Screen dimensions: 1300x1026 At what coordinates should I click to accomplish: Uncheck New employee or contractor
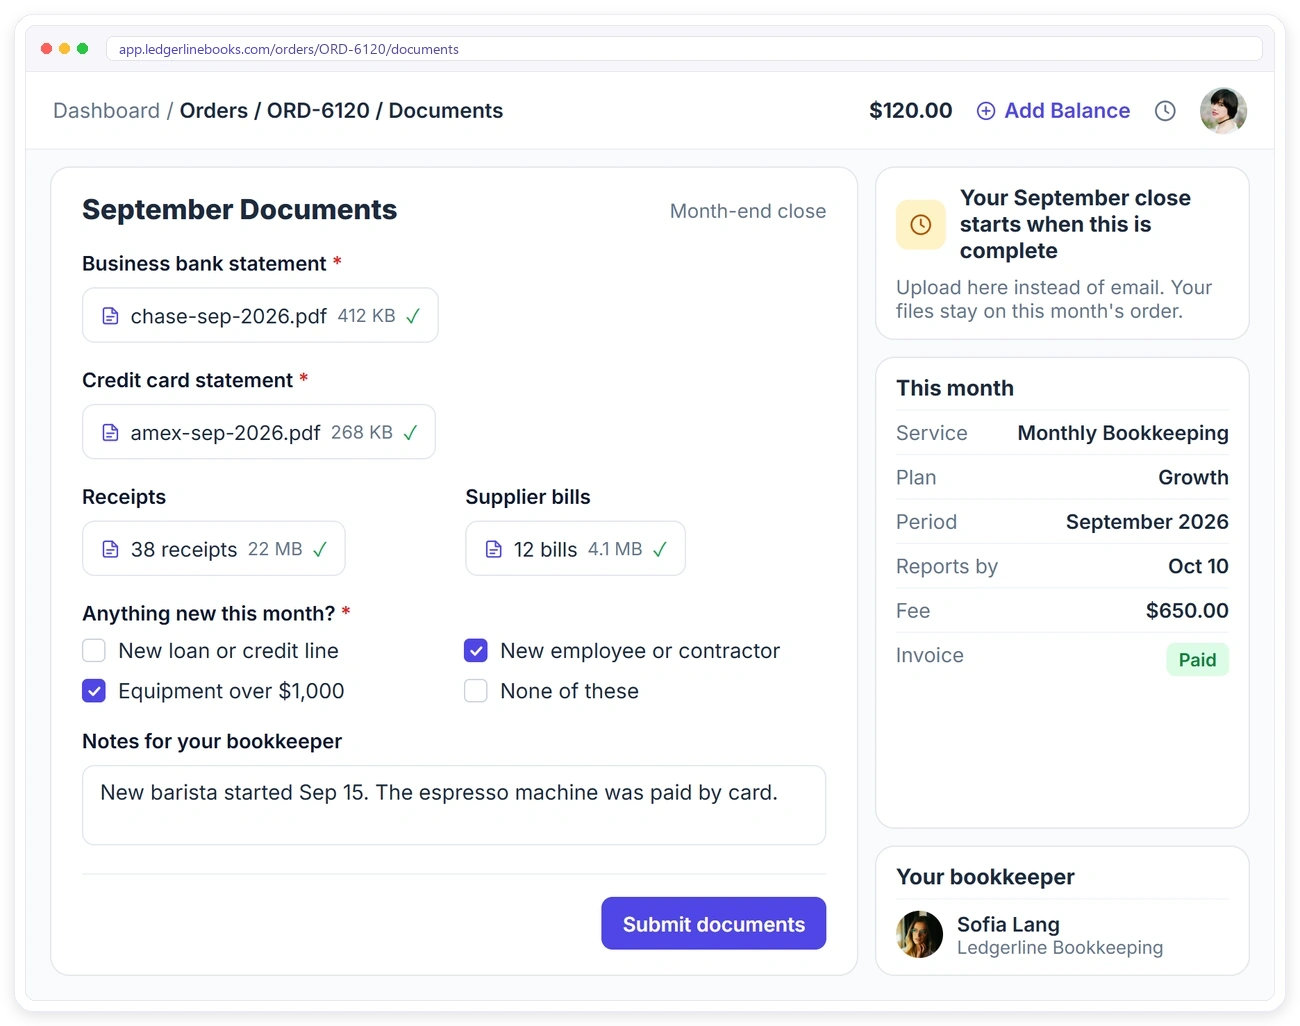click(476, 651)
